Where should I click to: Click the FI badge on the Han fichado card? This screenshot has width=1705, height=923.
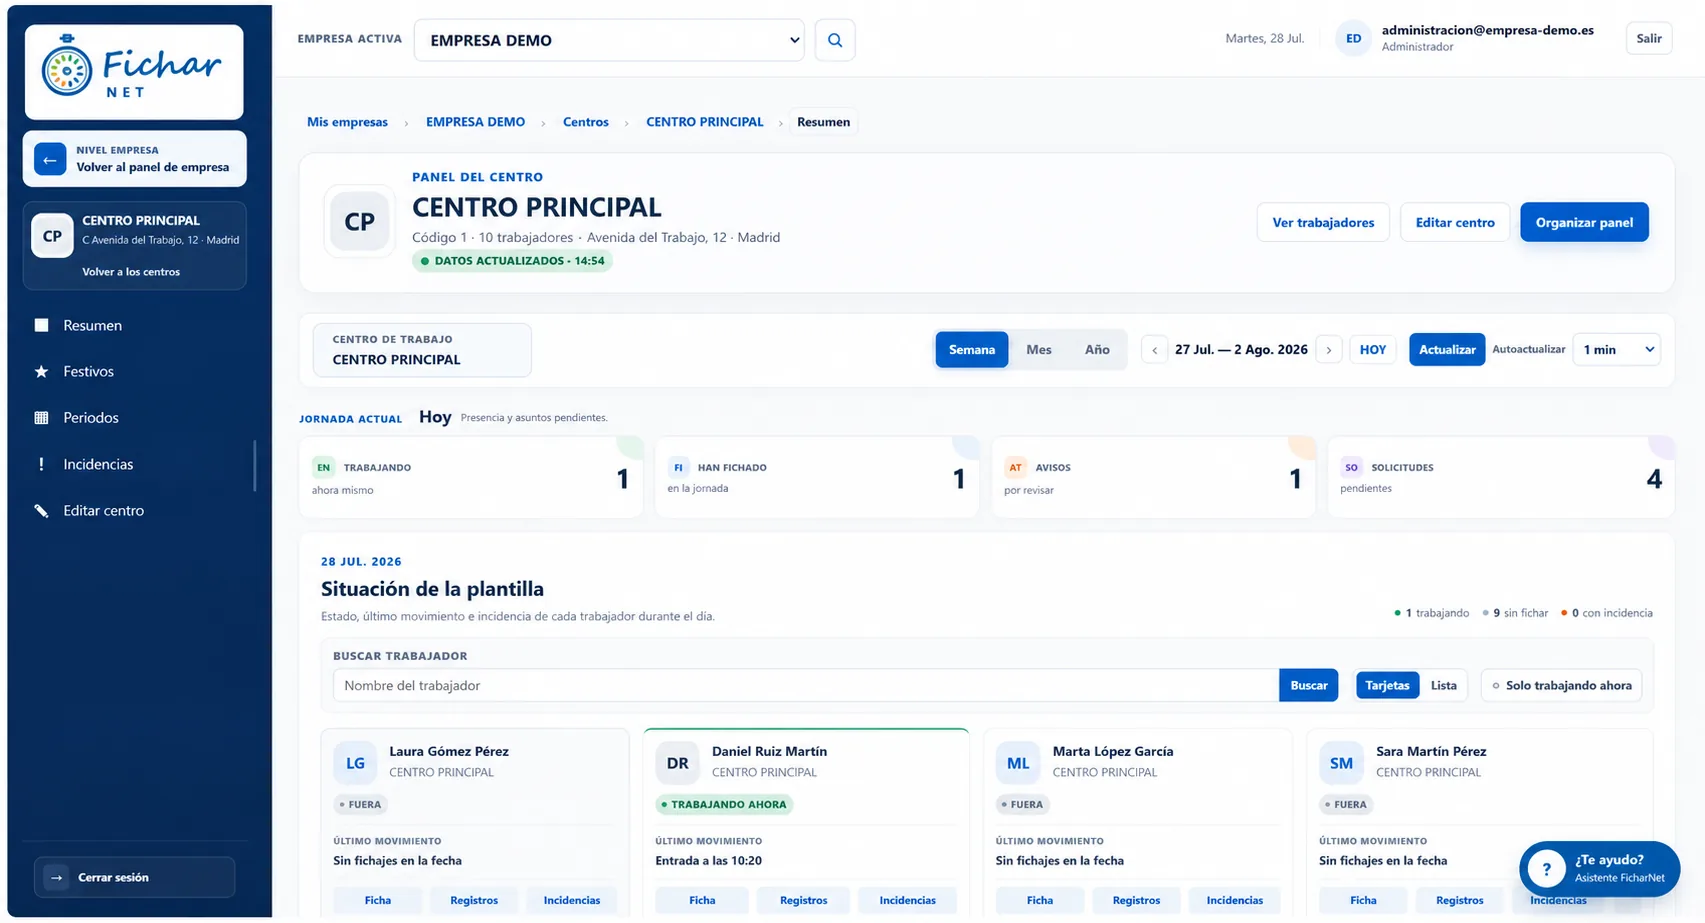point(678,467)
